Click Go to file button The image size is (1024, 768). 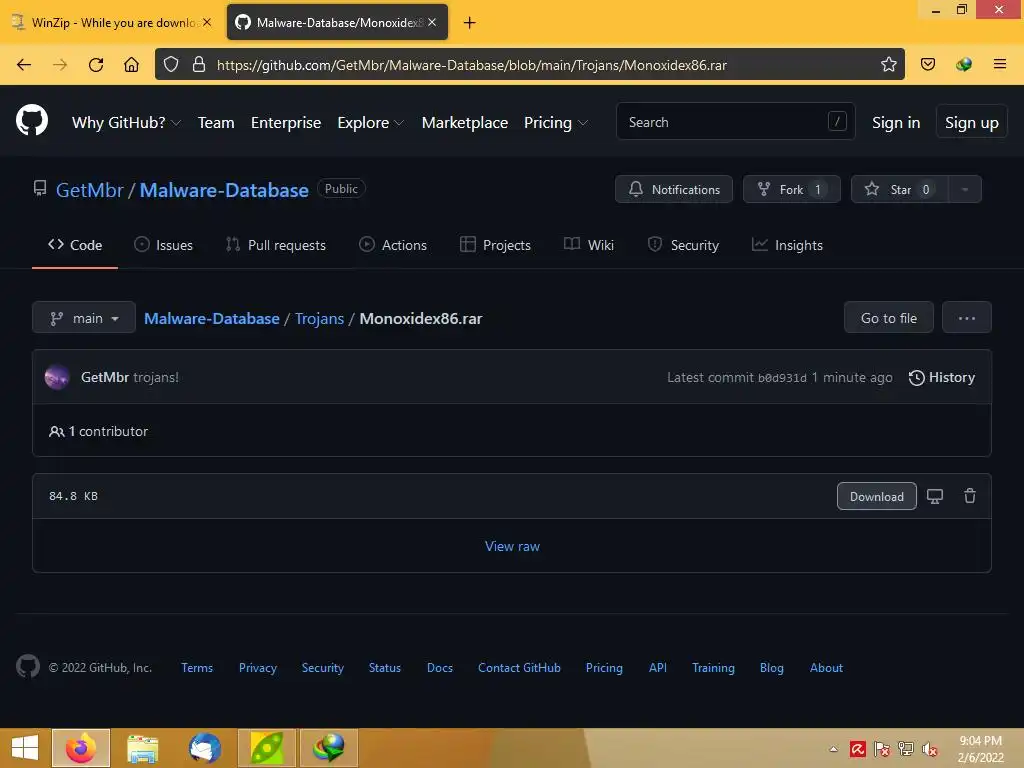[x=888, y=318]
